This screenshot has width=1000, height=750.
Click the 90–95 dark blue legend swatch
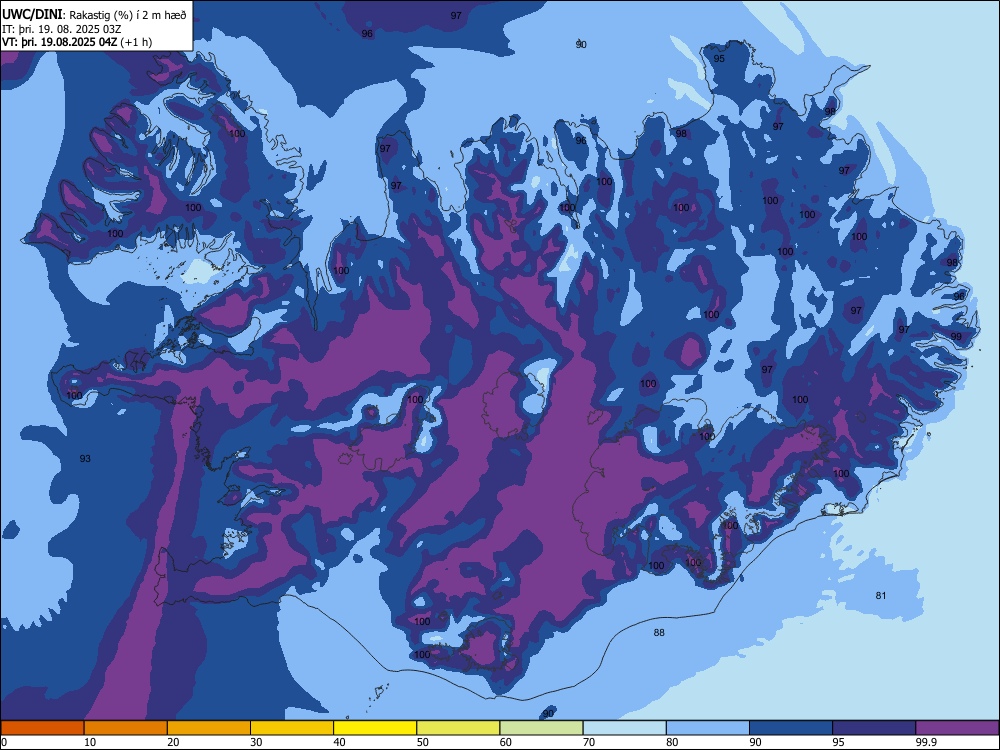coord(791,728)
